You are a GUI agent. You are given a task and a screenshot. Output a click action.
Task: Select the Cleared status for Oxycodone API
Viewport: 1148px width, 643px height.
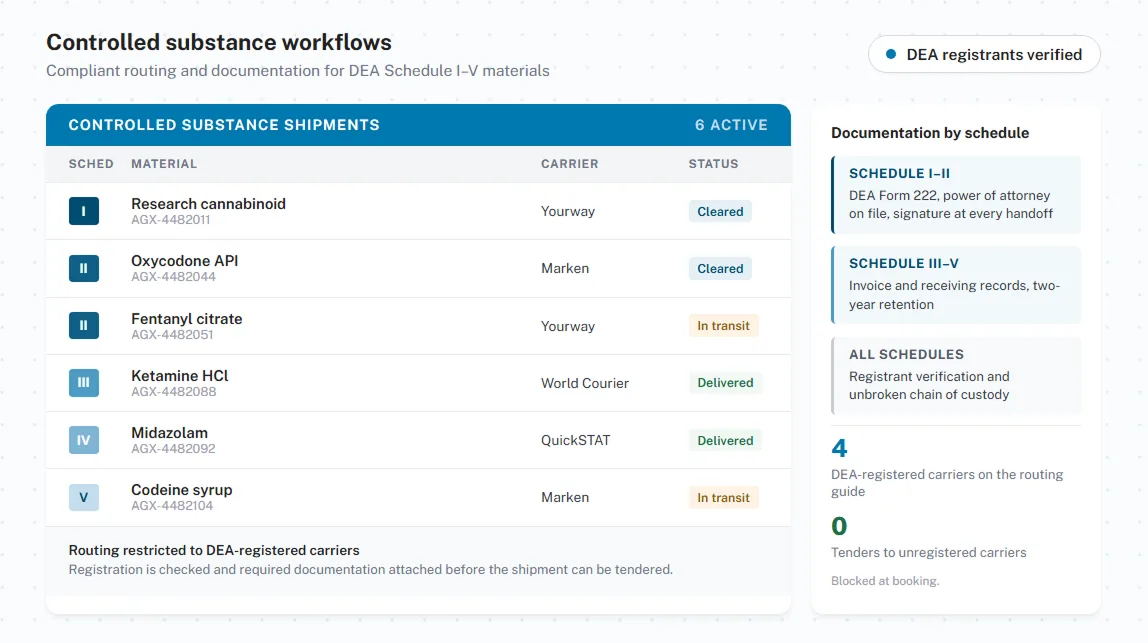click(720, 269)
